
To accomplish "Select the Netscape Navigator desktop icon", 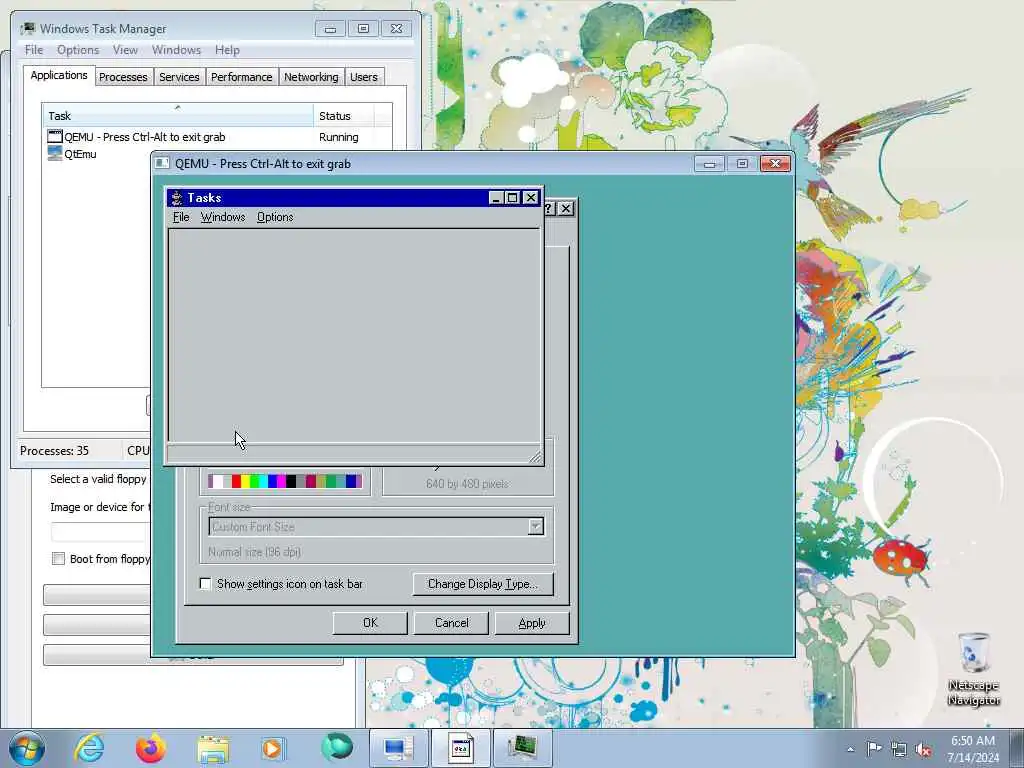I will [974, 669].
